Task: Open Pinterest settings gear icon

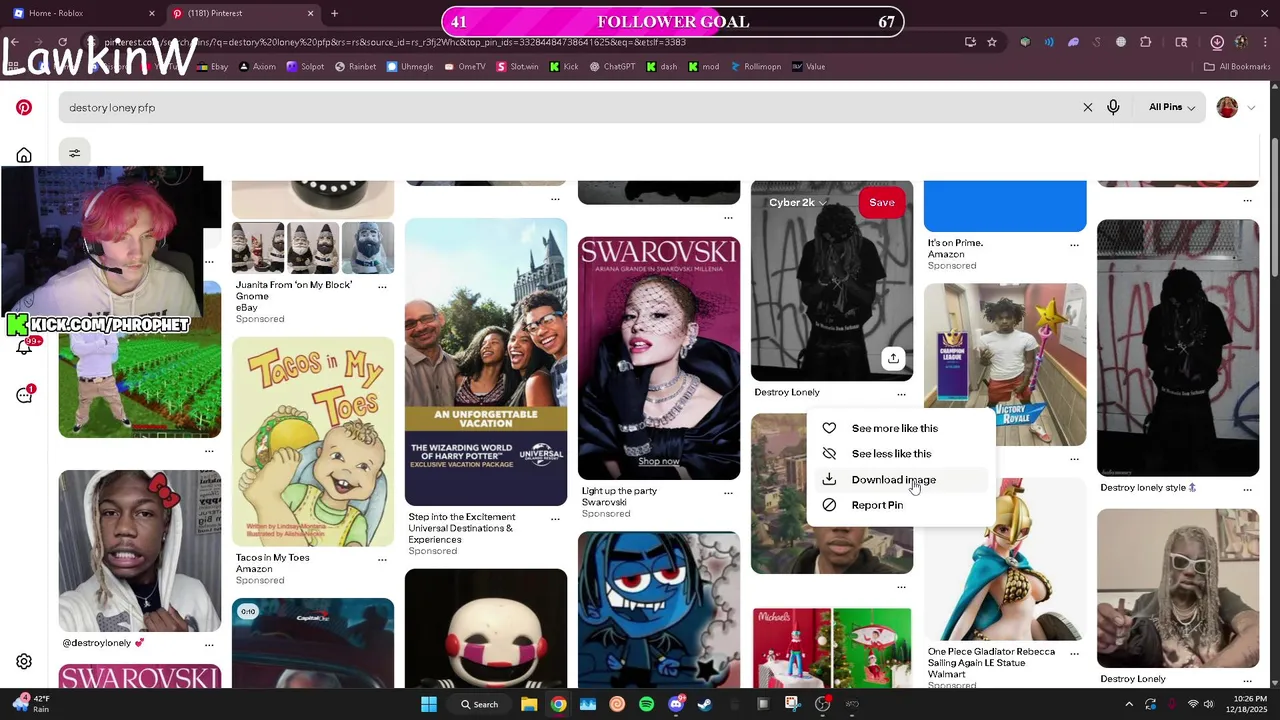Action: pyautogui.click(x=24, y=661)
